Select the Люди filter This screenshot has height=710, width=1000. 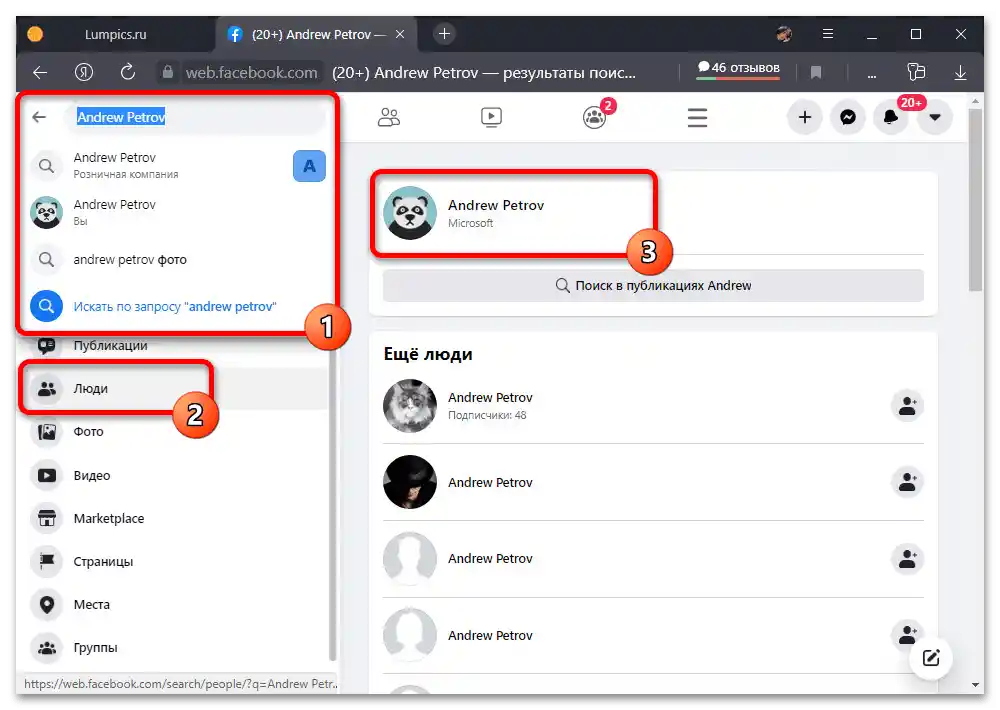click(x=175, y=388)
